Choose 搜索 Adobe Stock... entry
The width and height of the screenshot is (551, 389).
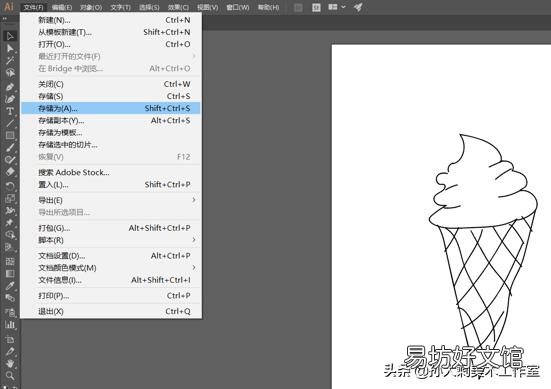pos(111,173)
